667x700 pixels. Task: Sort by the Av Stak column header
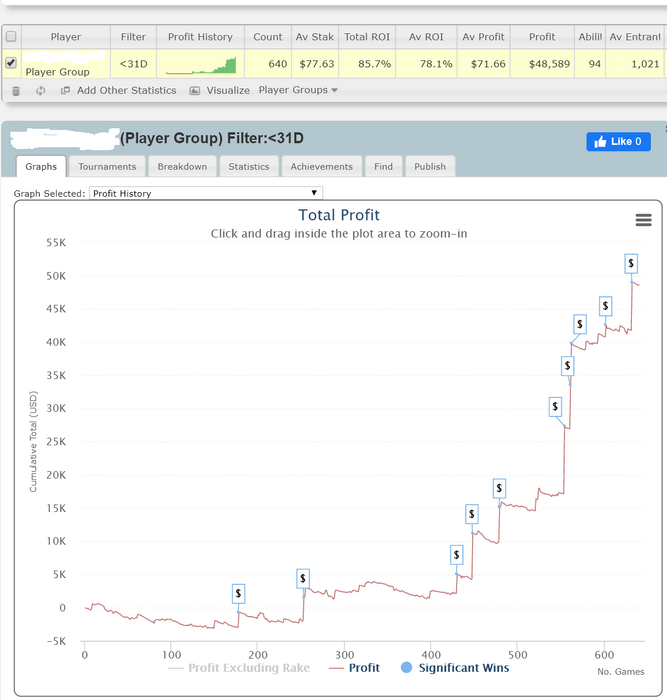[315, 37]
